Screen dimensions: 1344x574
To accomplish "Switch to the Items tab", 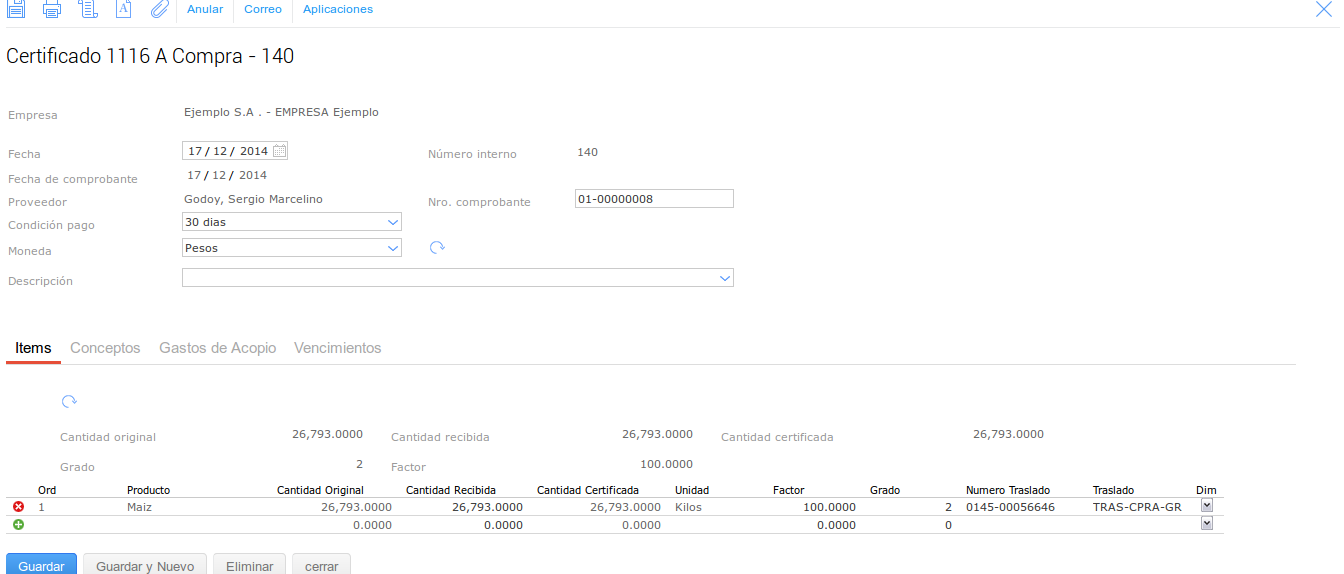I will (33, 348).
